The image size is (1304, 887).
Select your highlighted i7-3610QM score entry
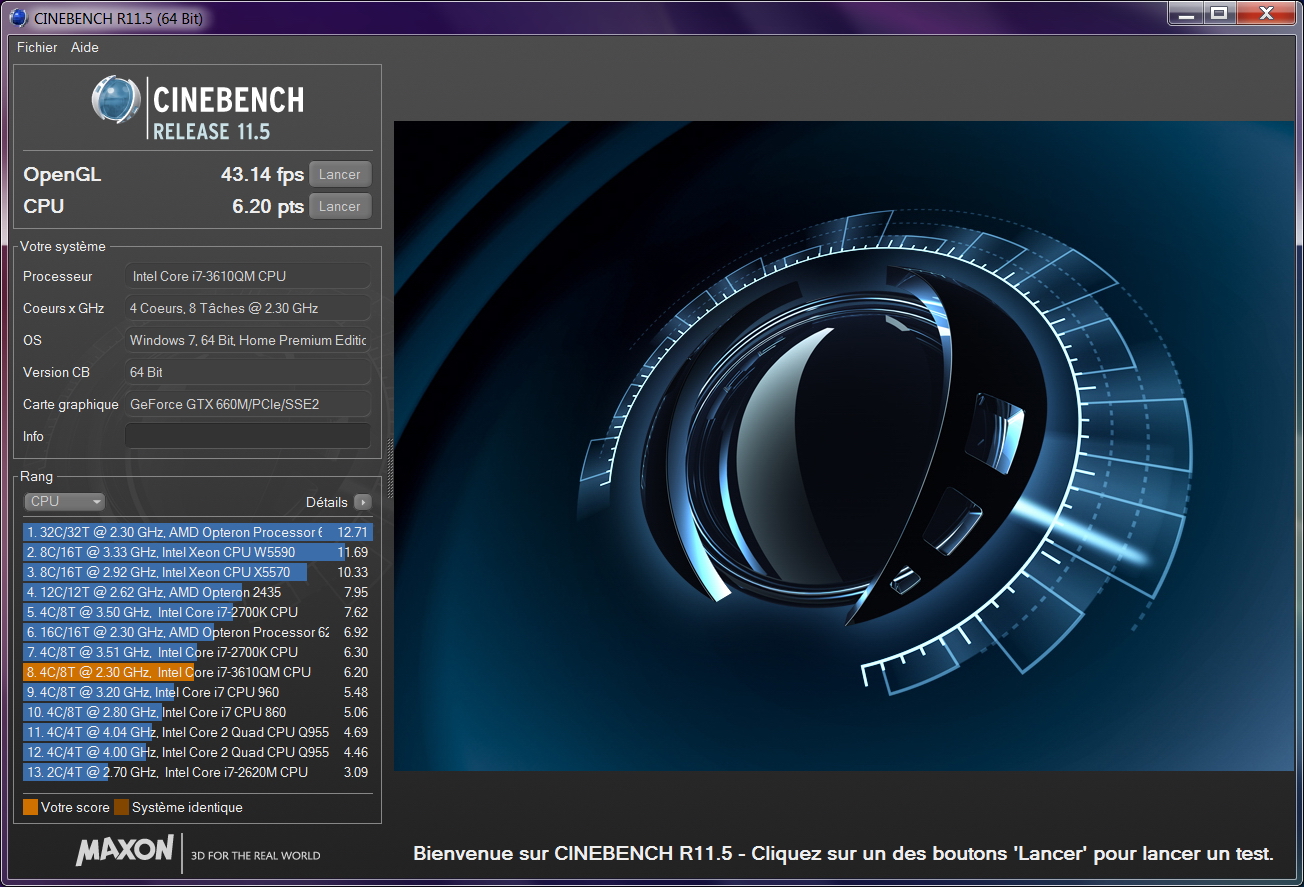click(x=190, y=672)
